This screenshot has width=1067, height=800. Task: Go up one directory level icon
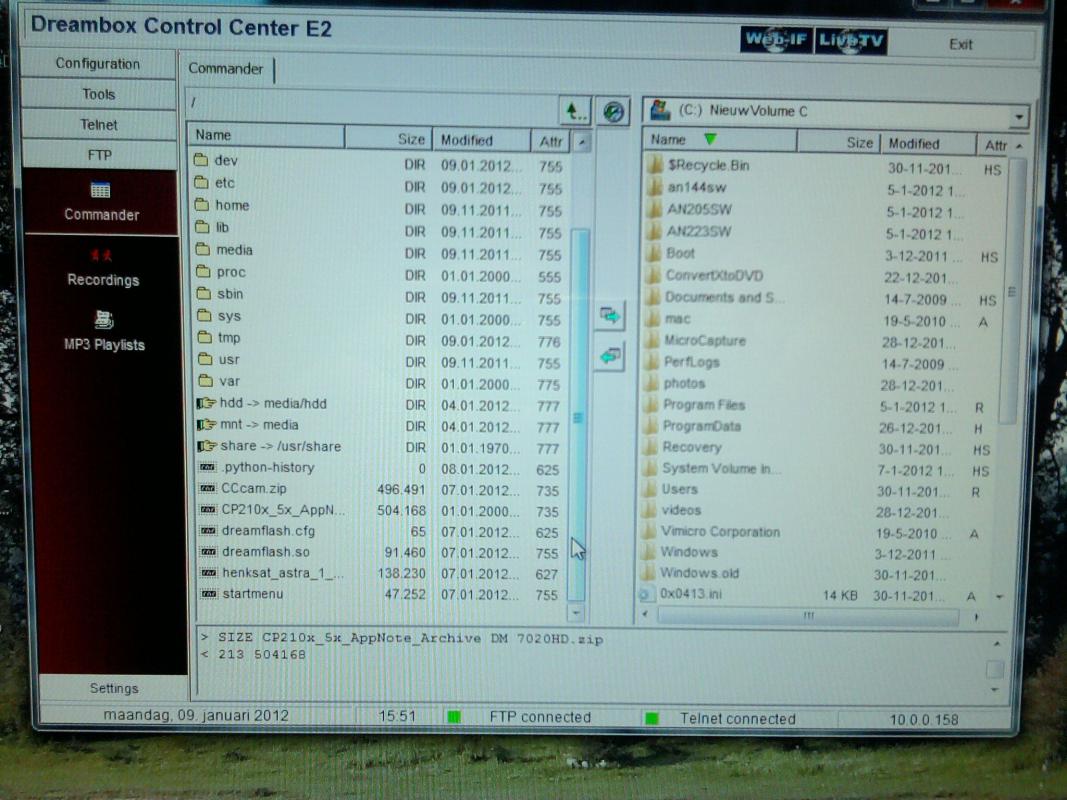(x=576, y=110)
